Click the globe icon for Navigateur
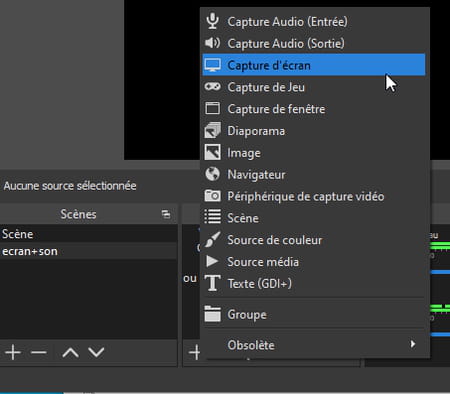Image resolution: width=450 pixels, height=394 pixels. coord(212,174)
